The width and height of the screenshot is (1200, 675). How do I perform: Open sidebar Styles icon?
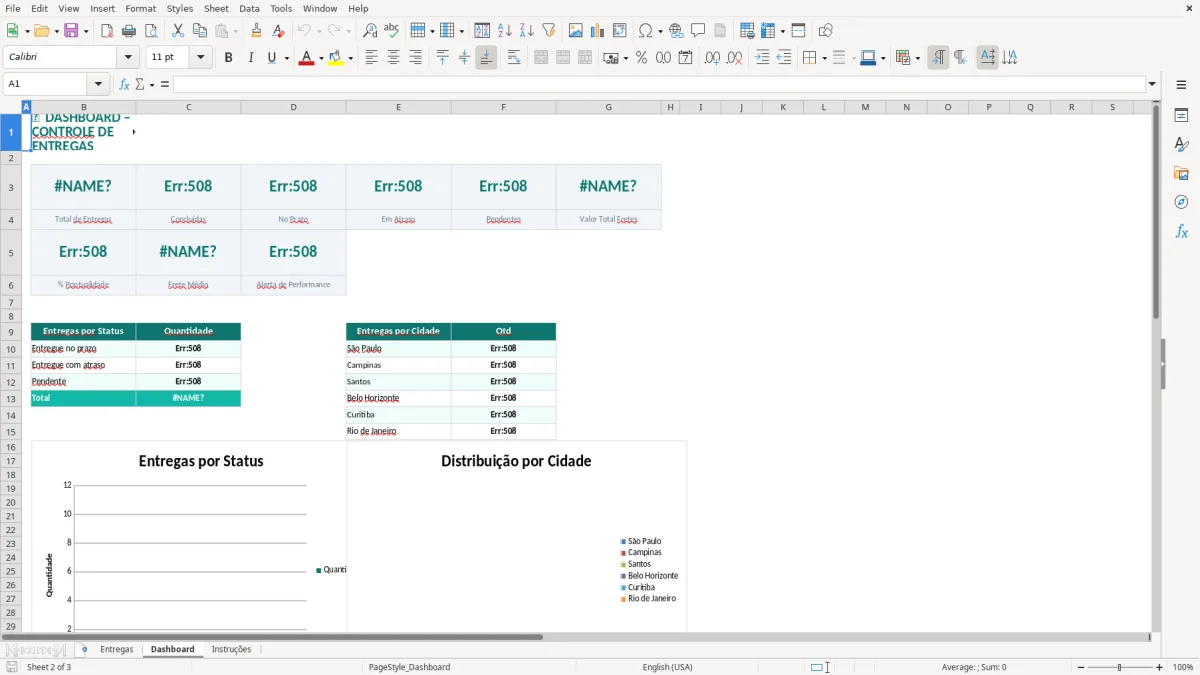pyautogui.click(x=1181, y=144)
